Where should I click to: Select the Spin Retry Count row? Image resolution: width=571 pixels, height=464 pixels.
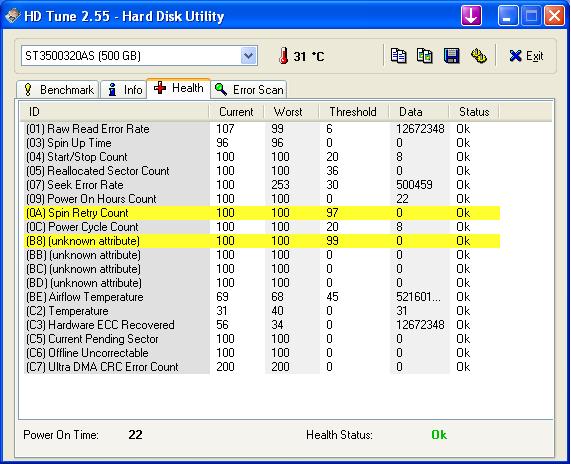(262, 213)
